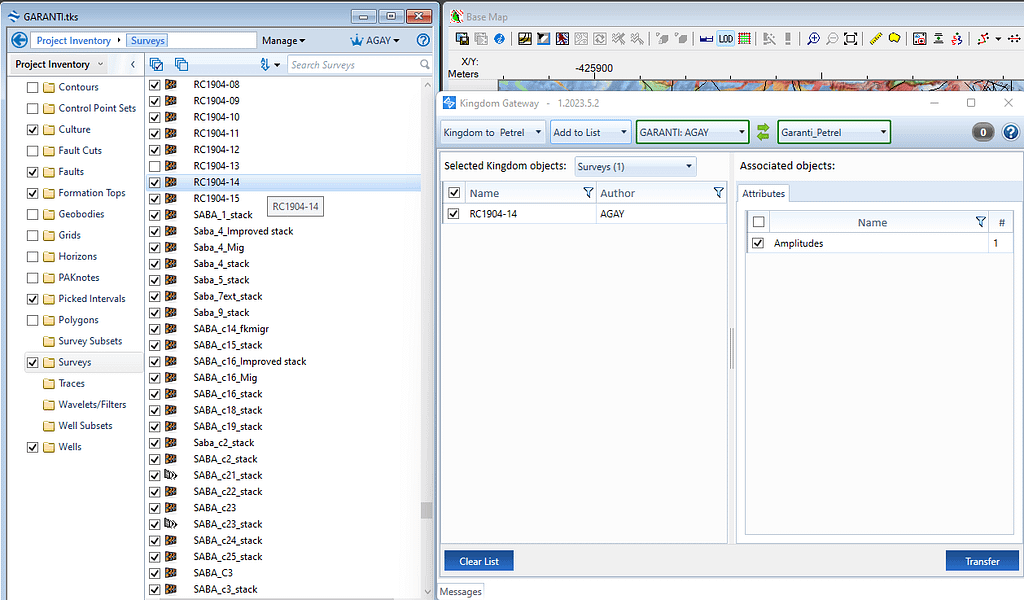Click the Attributes Name column filter icon

980,222
